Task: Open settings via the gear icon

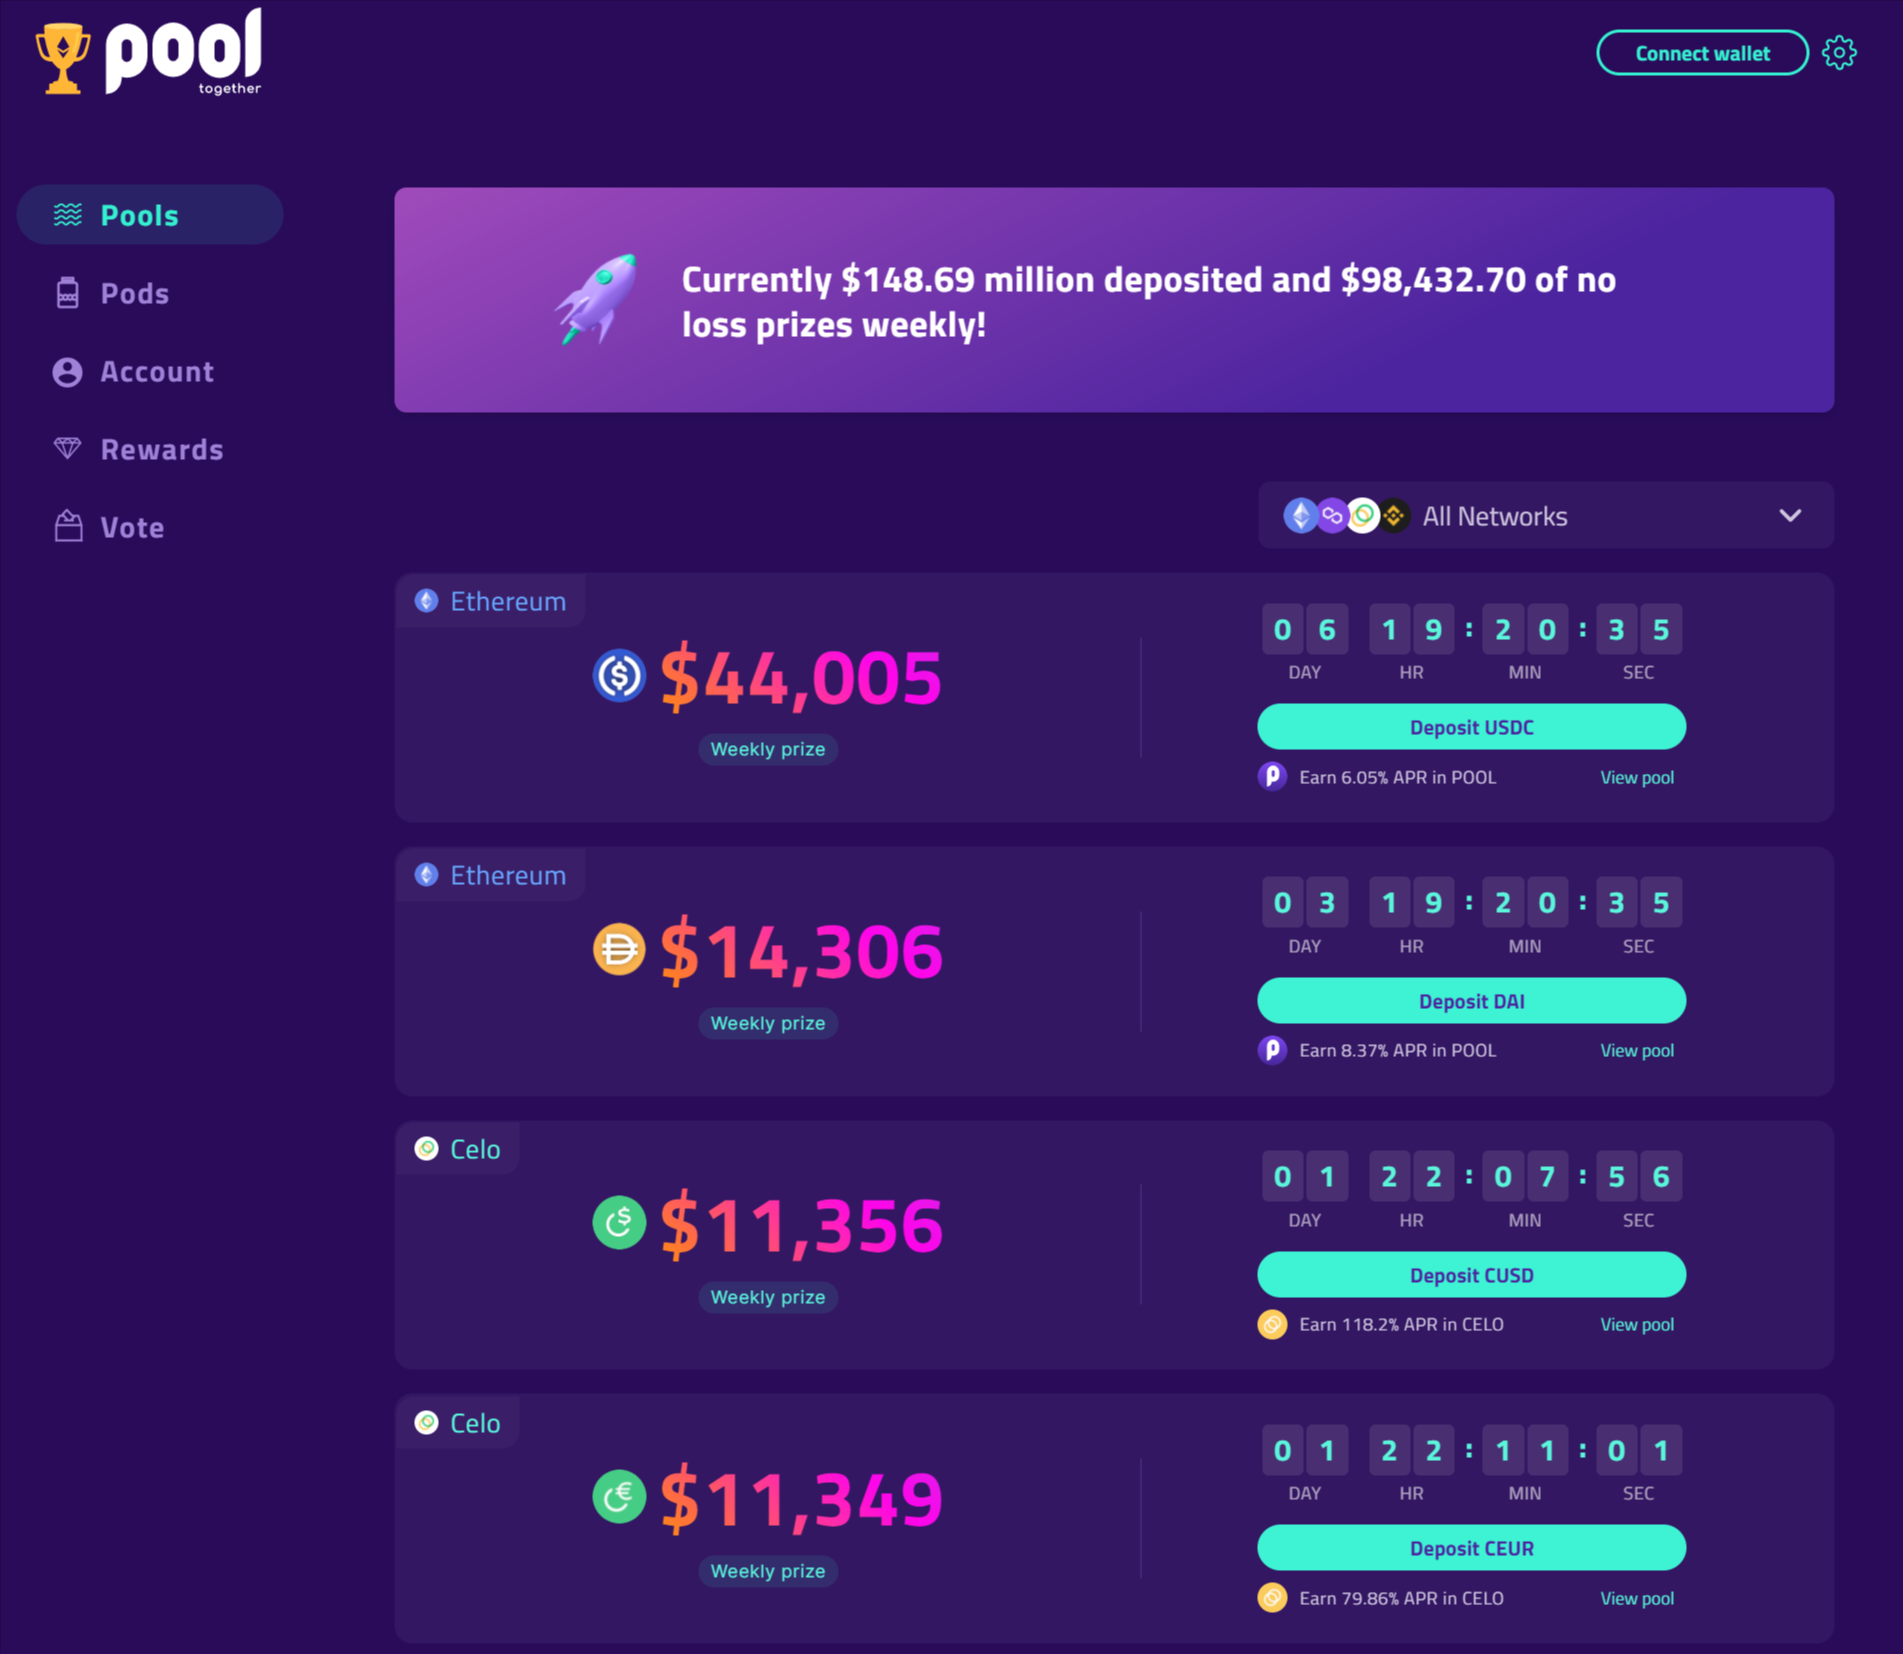Action: point(1839,53)
